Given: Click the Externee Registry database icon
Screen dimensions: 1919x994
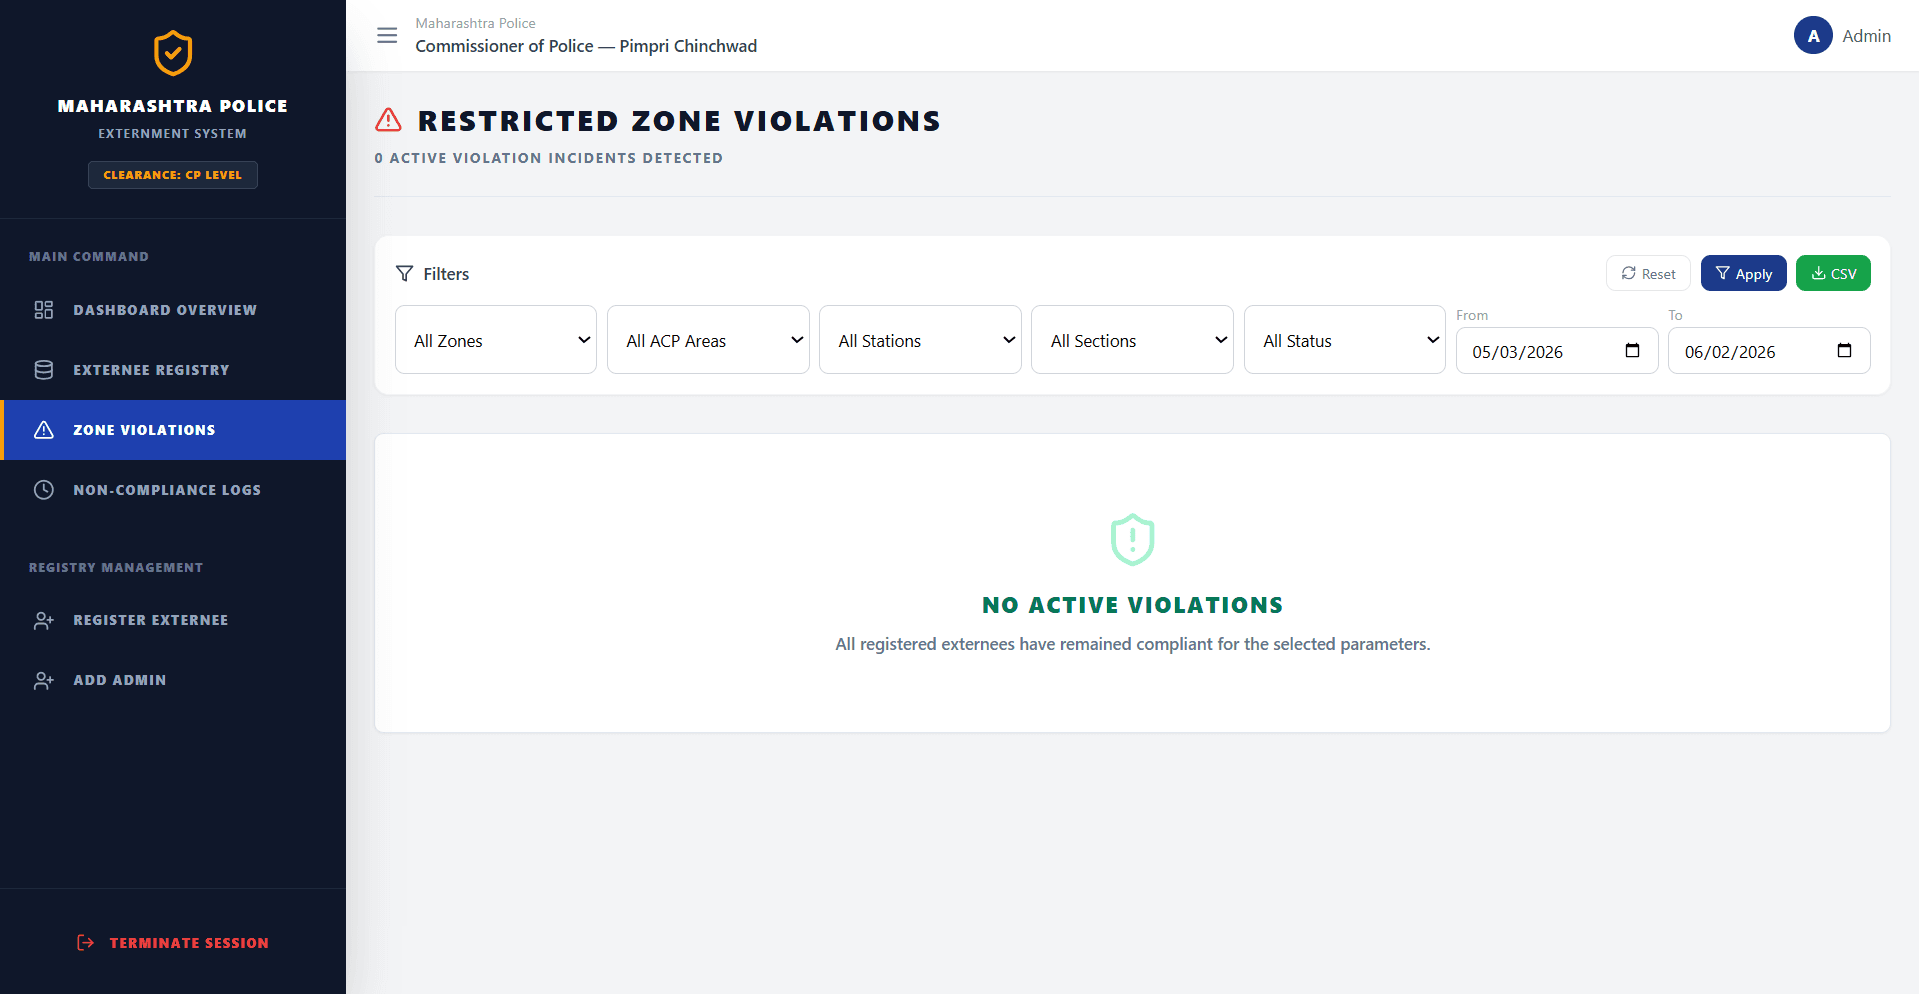Looking at the screenshot, I should 44,370.
